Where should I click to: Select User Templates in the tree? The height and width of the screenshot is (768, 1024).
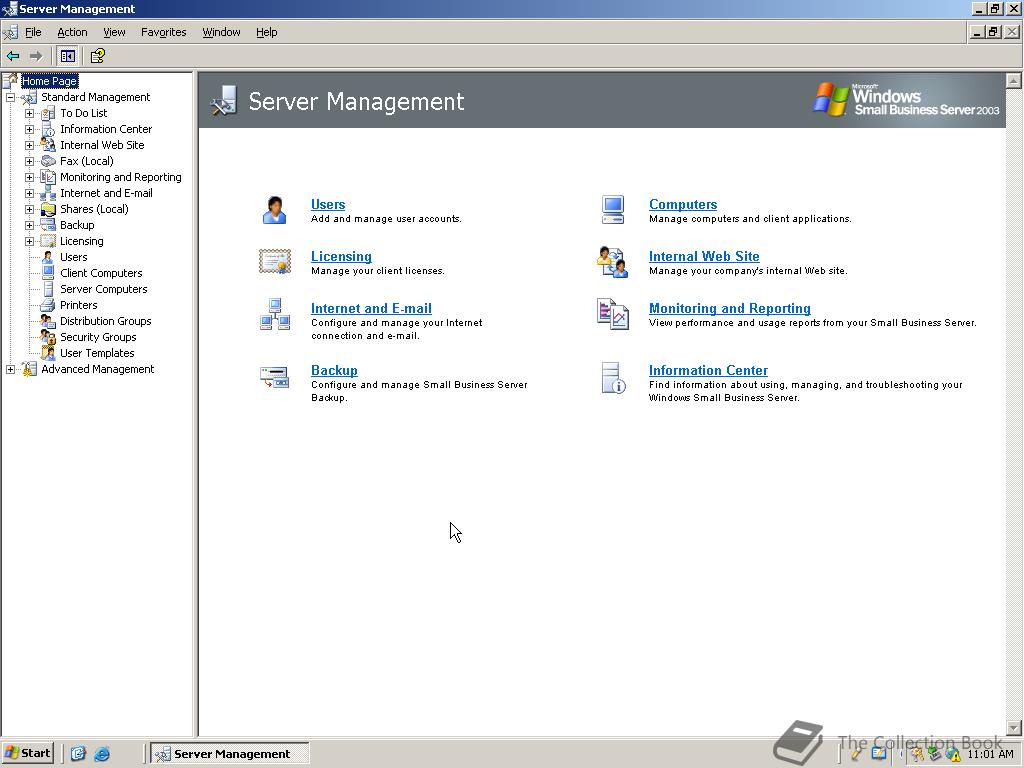point(97,353)
